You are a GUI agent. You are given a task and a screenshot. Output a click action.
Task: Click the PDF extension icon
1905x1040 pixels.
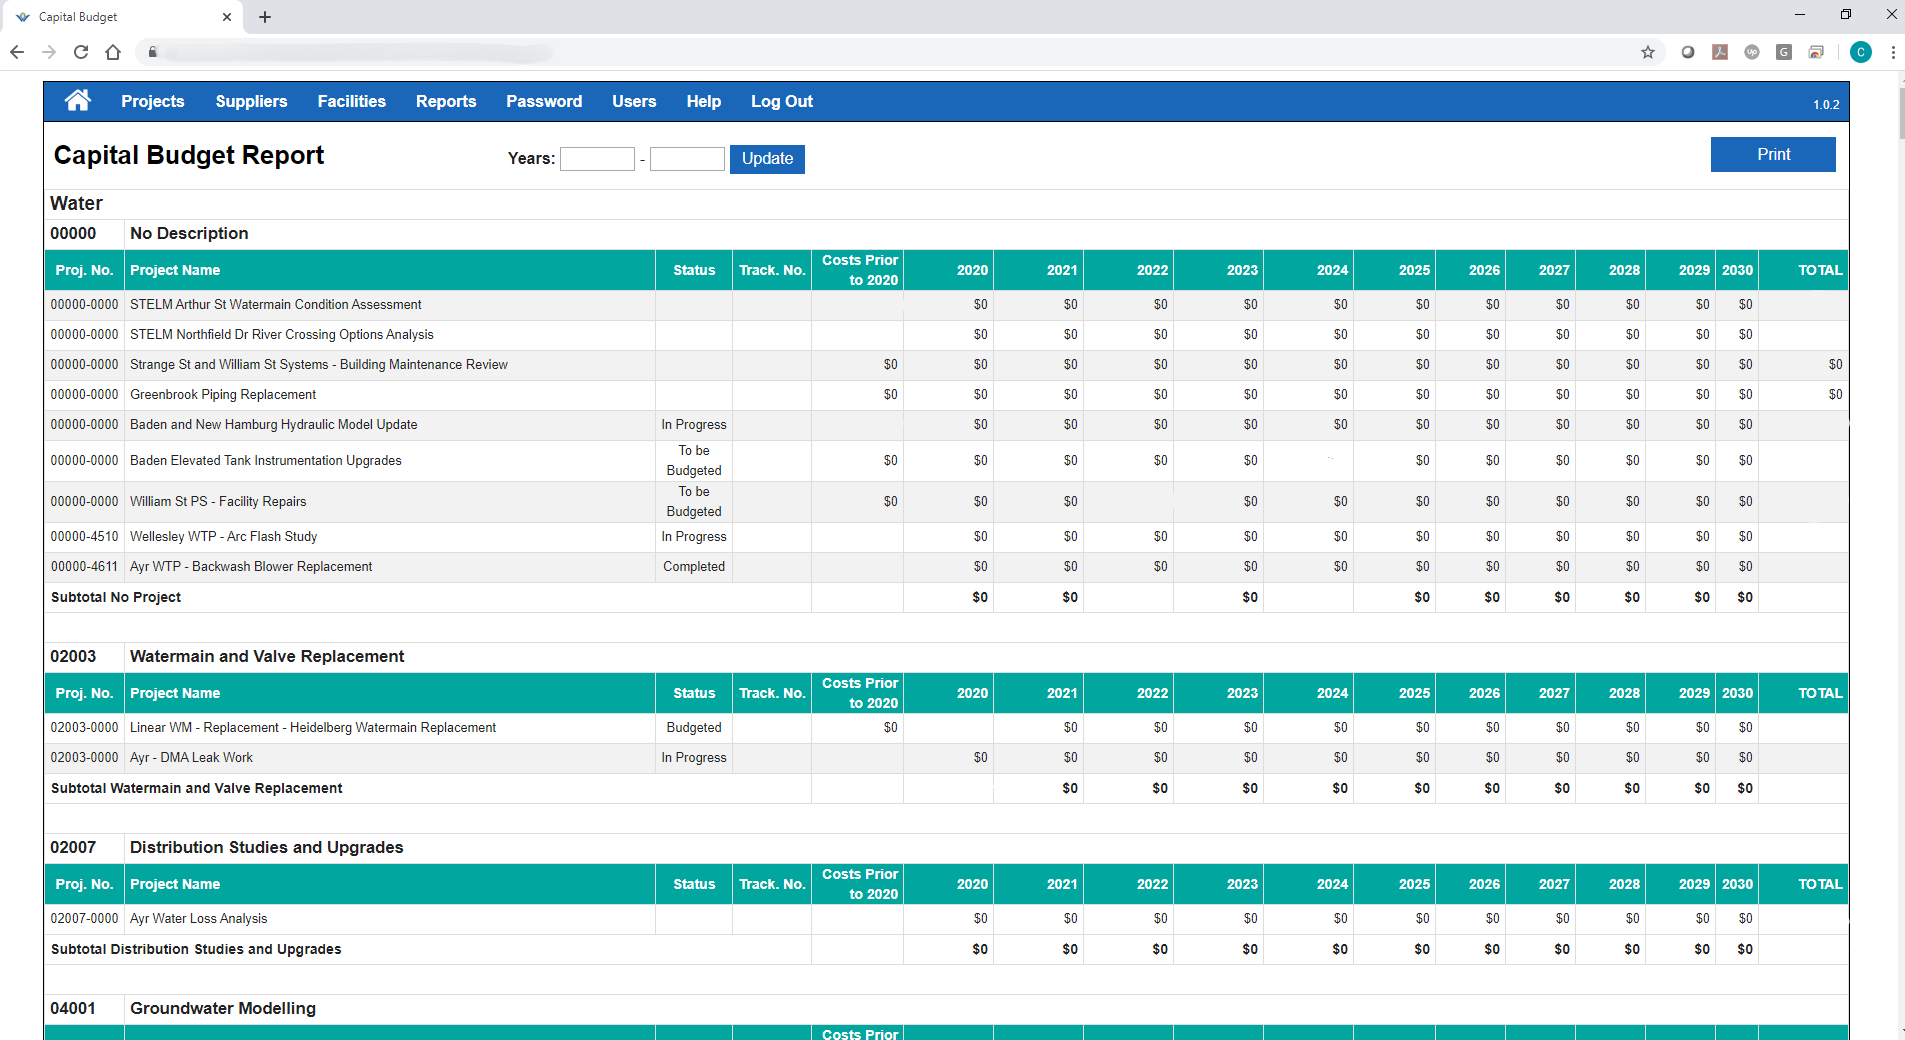click(1720, 52)
